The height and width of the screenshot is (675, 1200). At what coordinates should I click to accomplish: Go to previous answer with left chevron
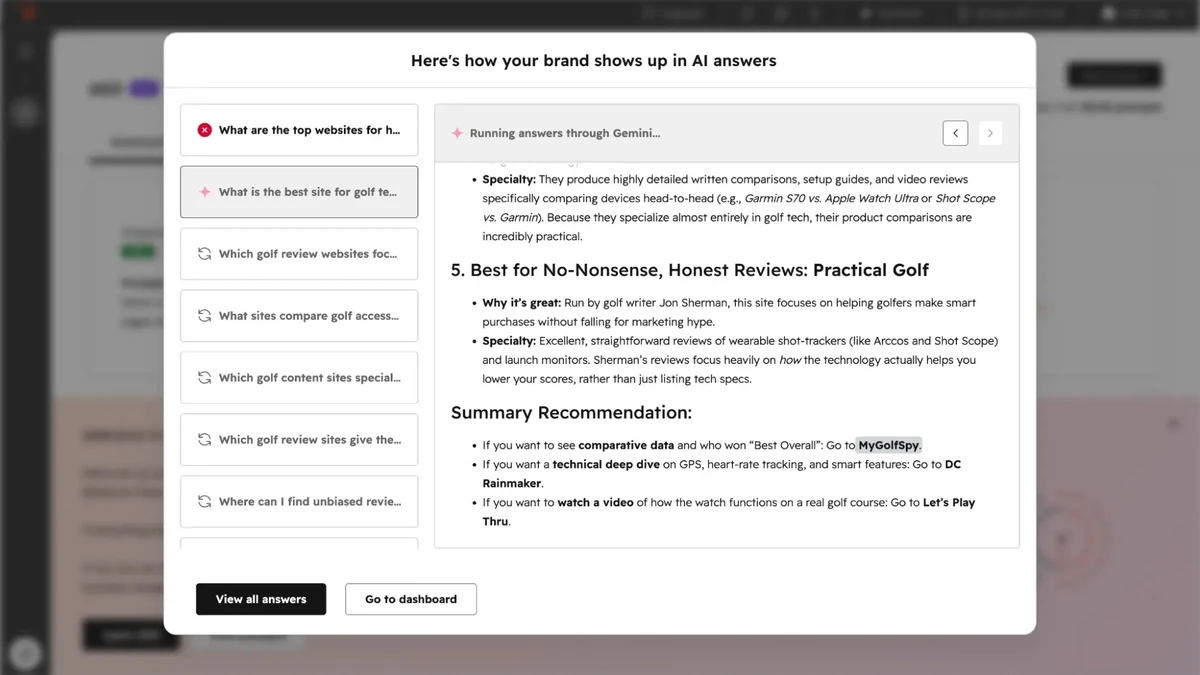tap(955, 133)
